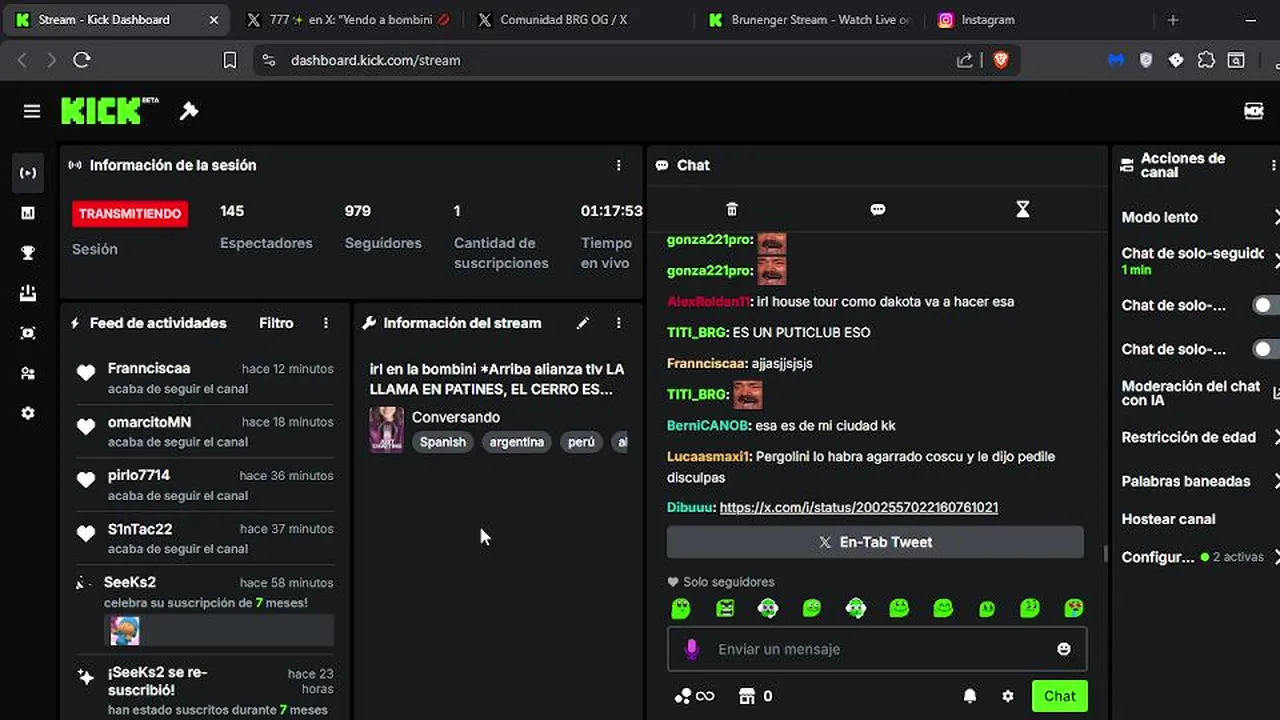Viewport: 1280px width, 720px height.
Task: Click the Filtro button in activity feed
Action: (x=276, y=323)
